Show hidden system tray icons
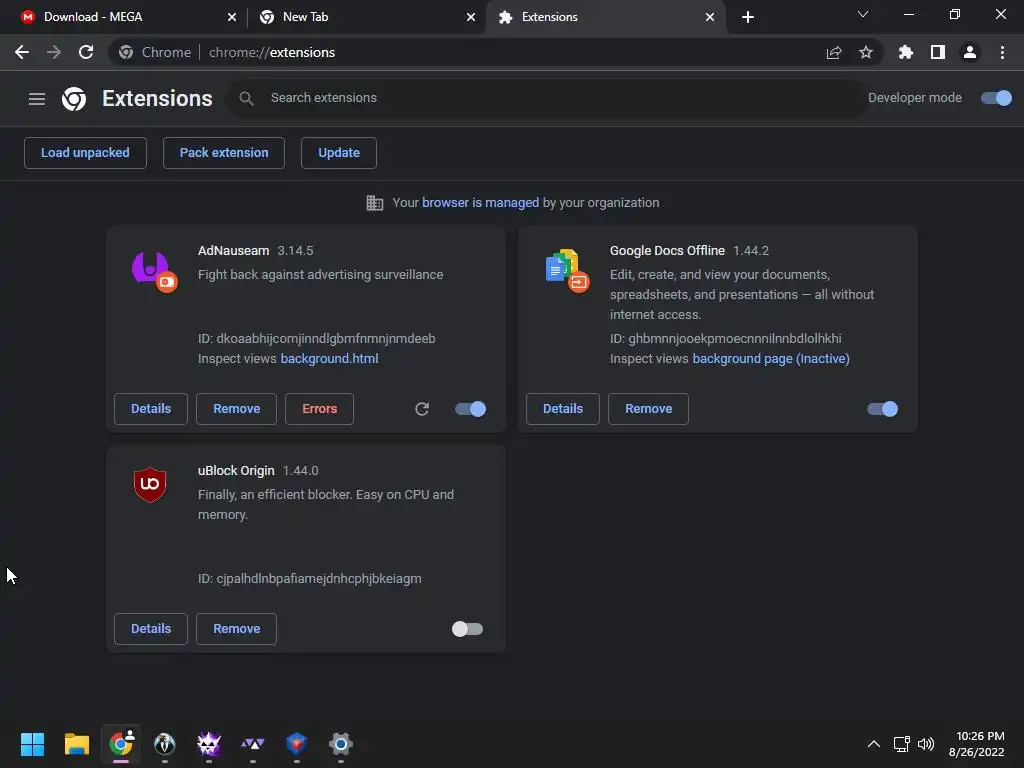The image size is (1024, 768). [874, 744]
